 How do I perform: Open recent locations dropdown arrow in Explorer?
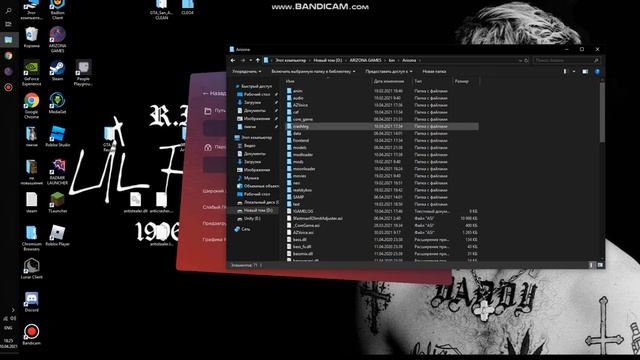pyautogui.click(x=250, y=60)
